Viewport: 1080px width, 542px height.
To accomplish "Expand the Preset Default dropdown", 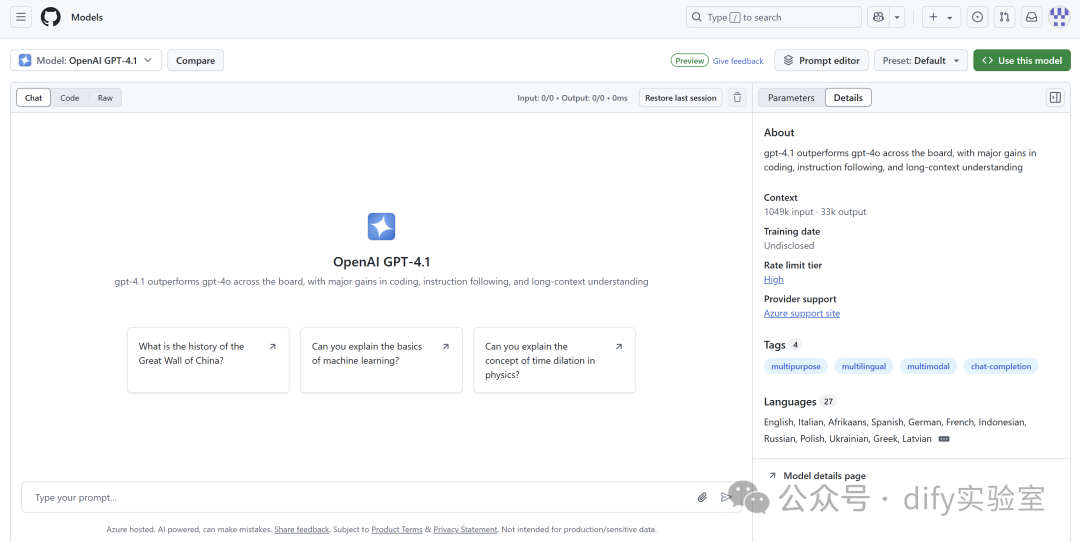I will (x=920, y=61).
